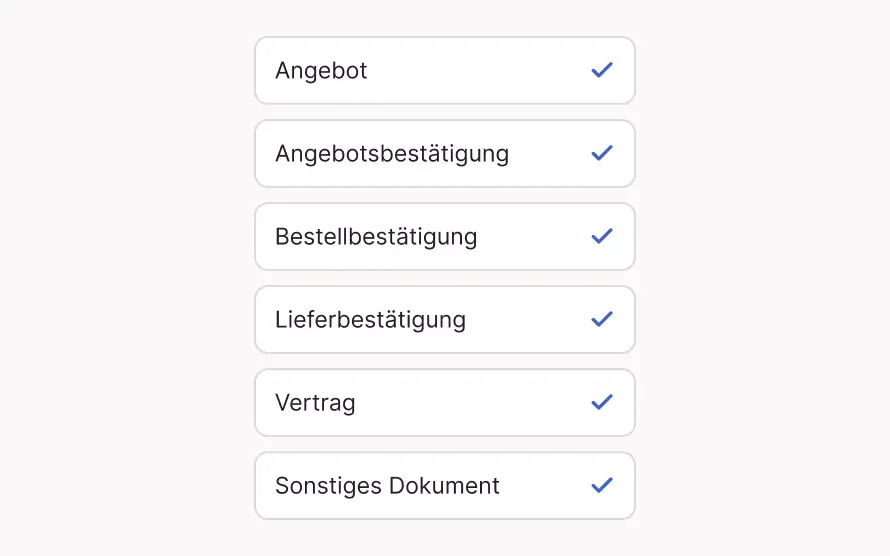Deselect the Angebot document type option
This screenshot has width=890, height=556.
pyautogui.click(x=445, y=71)
